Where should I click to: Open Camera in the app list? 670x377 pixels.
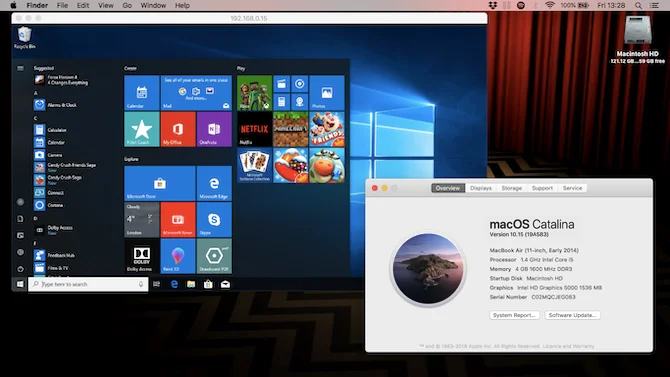click(x=48, y=155)
